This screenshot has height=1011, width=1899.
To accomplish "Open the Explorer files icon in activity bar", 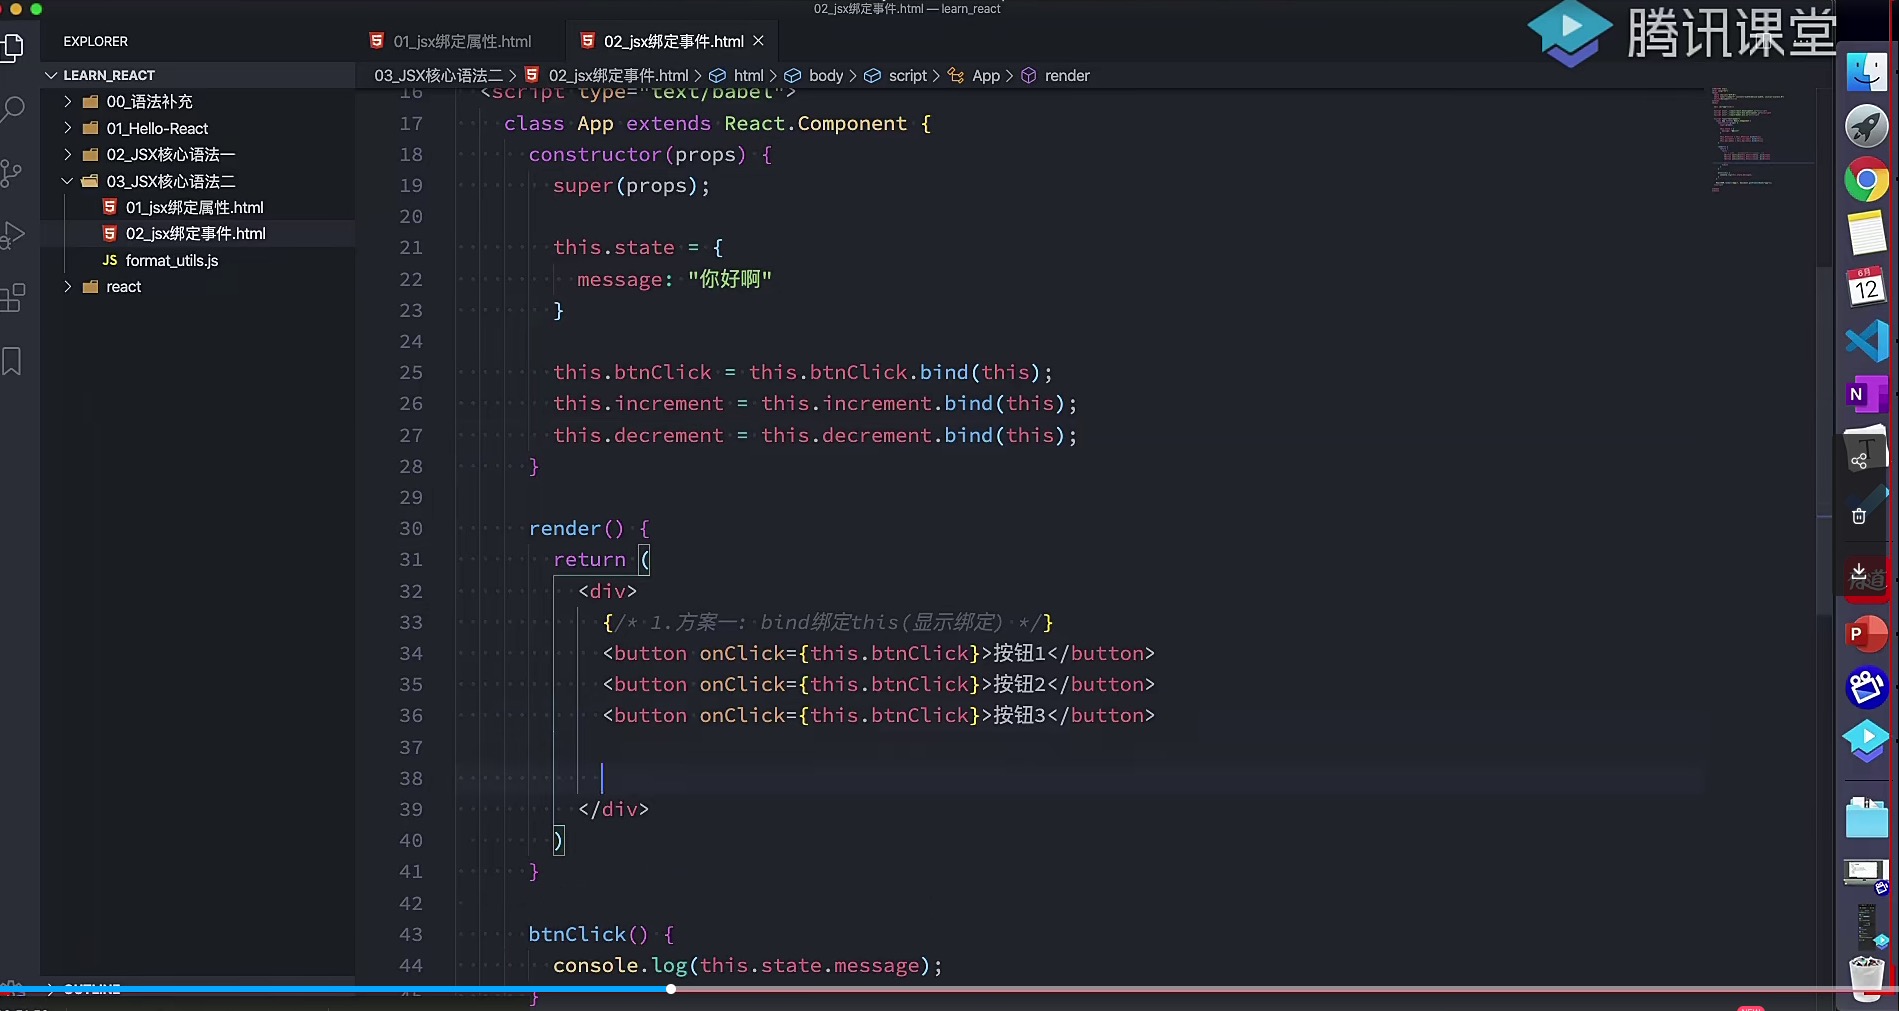I will point(12,46).
